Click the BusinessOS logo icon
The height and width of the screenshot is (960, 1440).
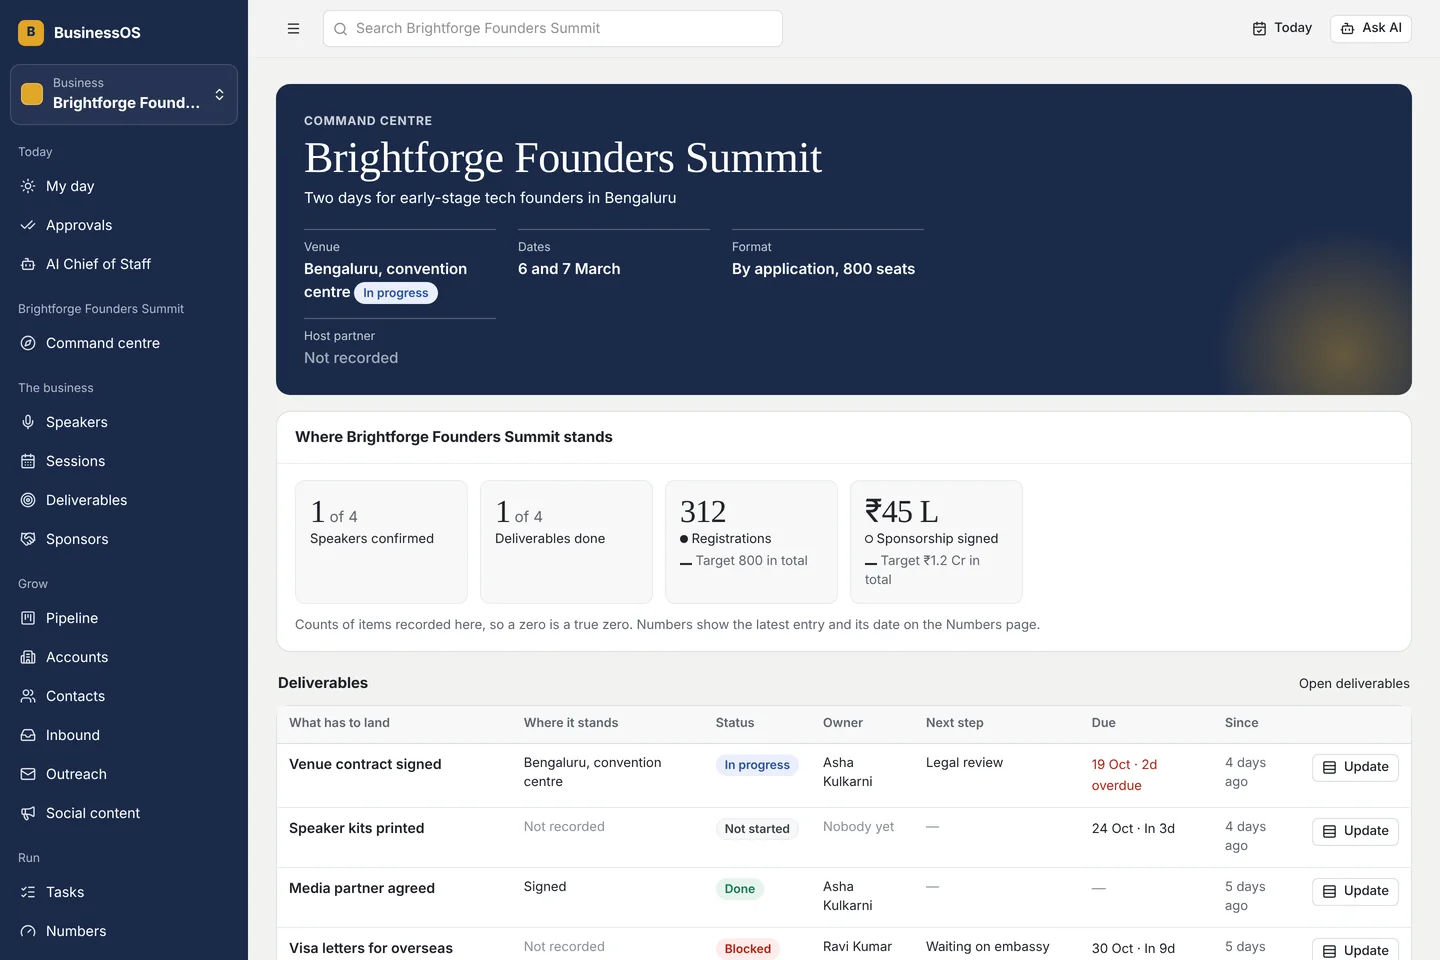[31, 32]
